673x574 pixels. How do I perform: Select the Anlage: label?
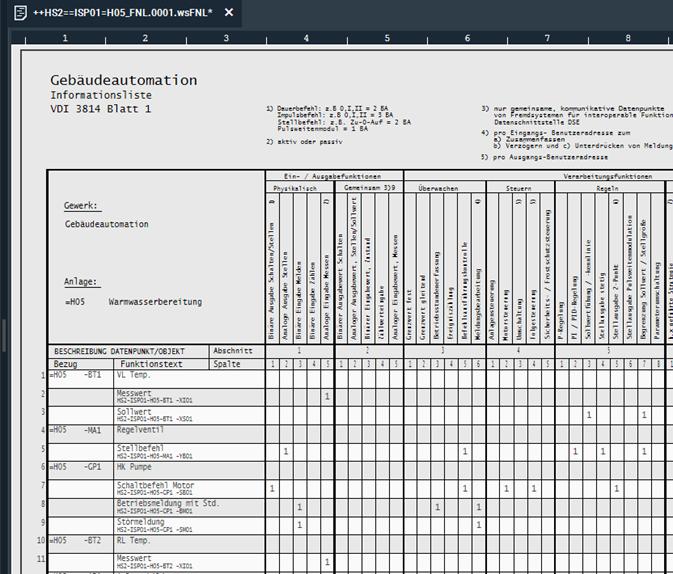pos(81,282)
